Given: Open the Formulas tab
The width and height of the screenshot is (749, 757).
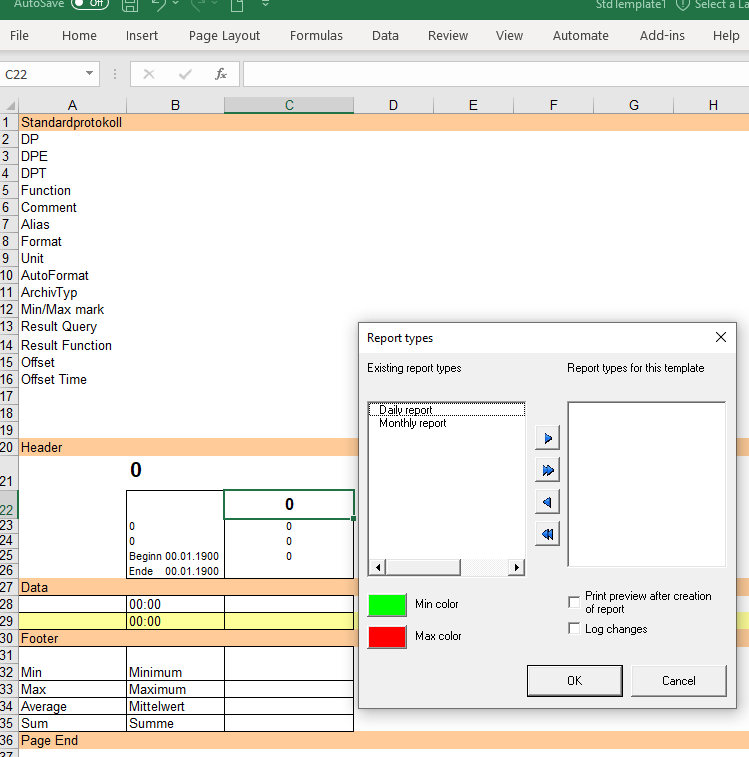Looking at the screenshot, I should tap(316, 35).
